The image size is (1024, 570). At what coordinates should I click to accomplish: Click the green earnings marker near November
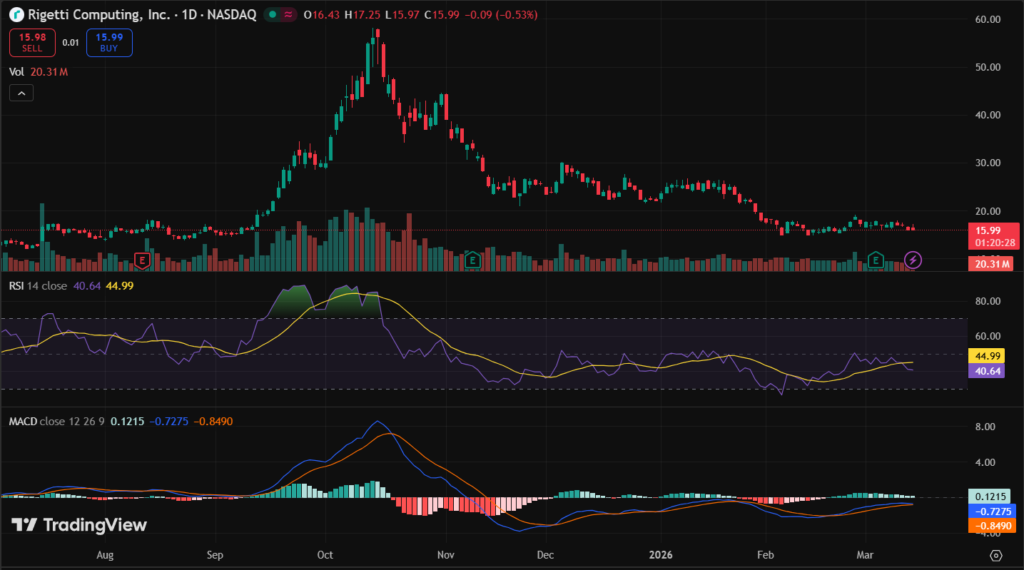[x=473, y=261]
